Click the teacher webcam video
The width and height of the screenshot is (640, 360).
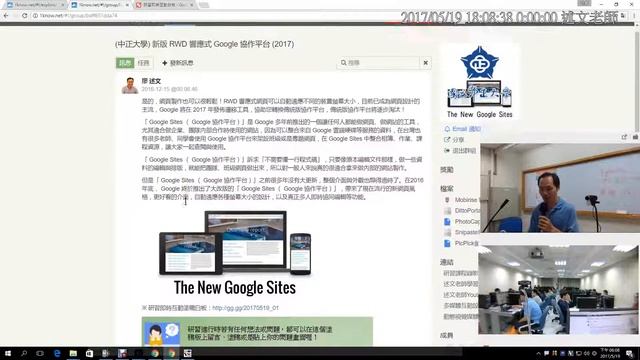pos(560,188)
